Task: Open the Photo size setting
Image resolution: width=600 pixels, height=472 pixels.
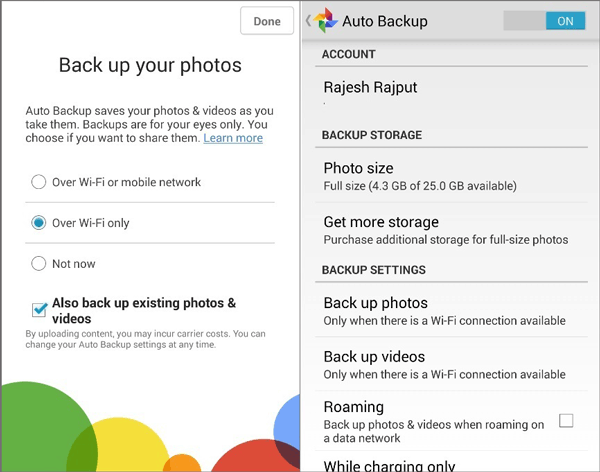Action: [451, 176]
